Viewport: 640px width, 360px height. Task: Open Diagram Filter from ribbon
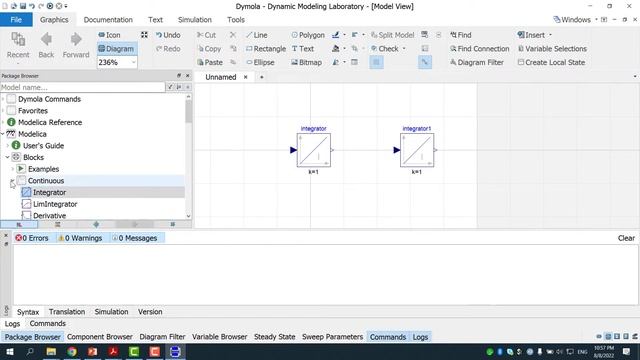tap(477, 62)
